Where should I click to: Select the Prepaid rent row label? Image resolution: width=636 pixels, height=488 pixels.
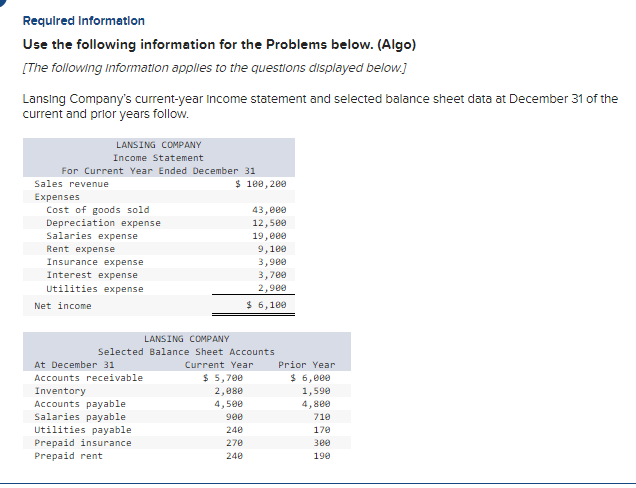(x=69, y=456)
